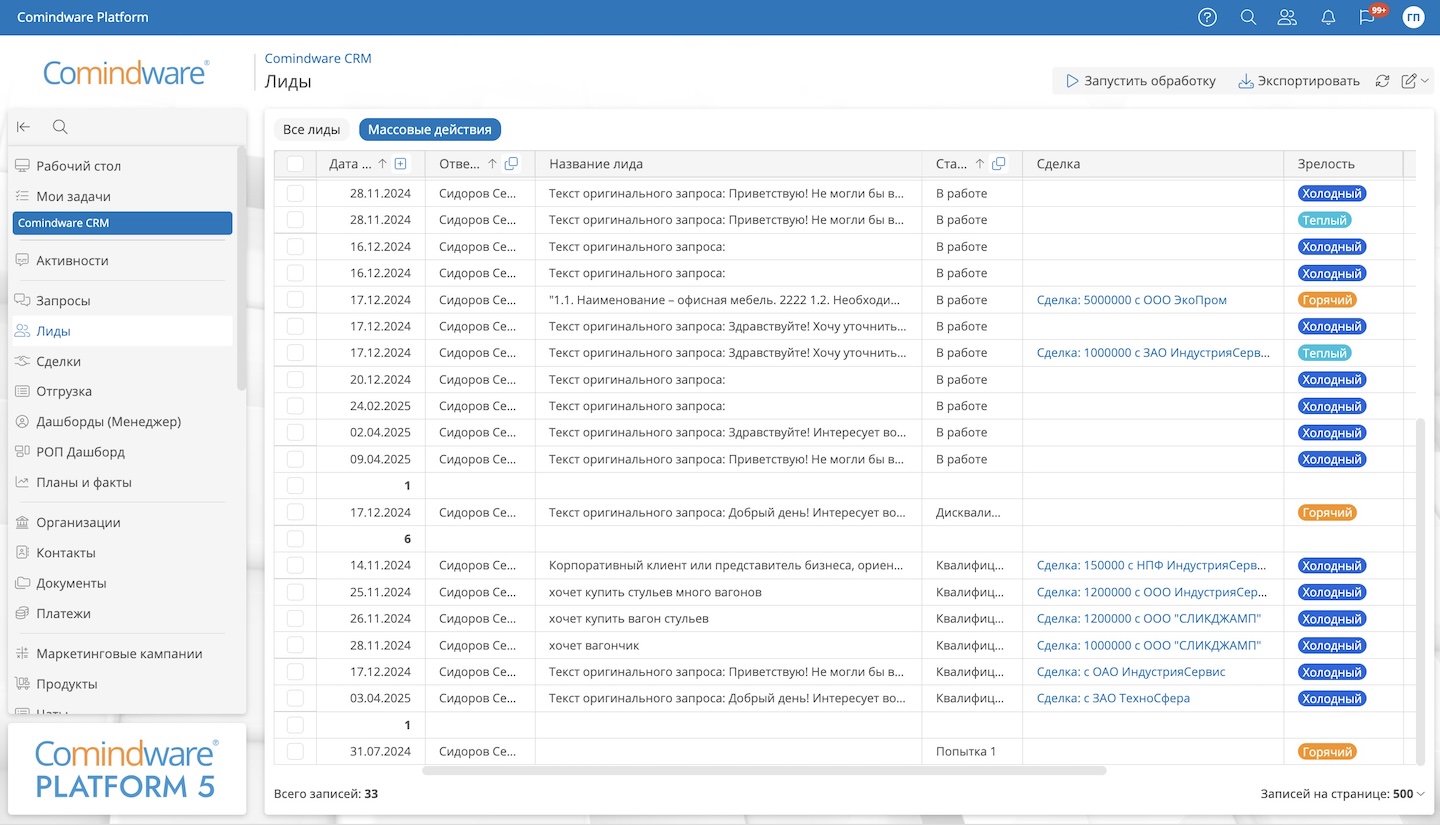Screen dimensions: 1440x825
Task: Sort by Статус column arrow
Action: point(980,164)
